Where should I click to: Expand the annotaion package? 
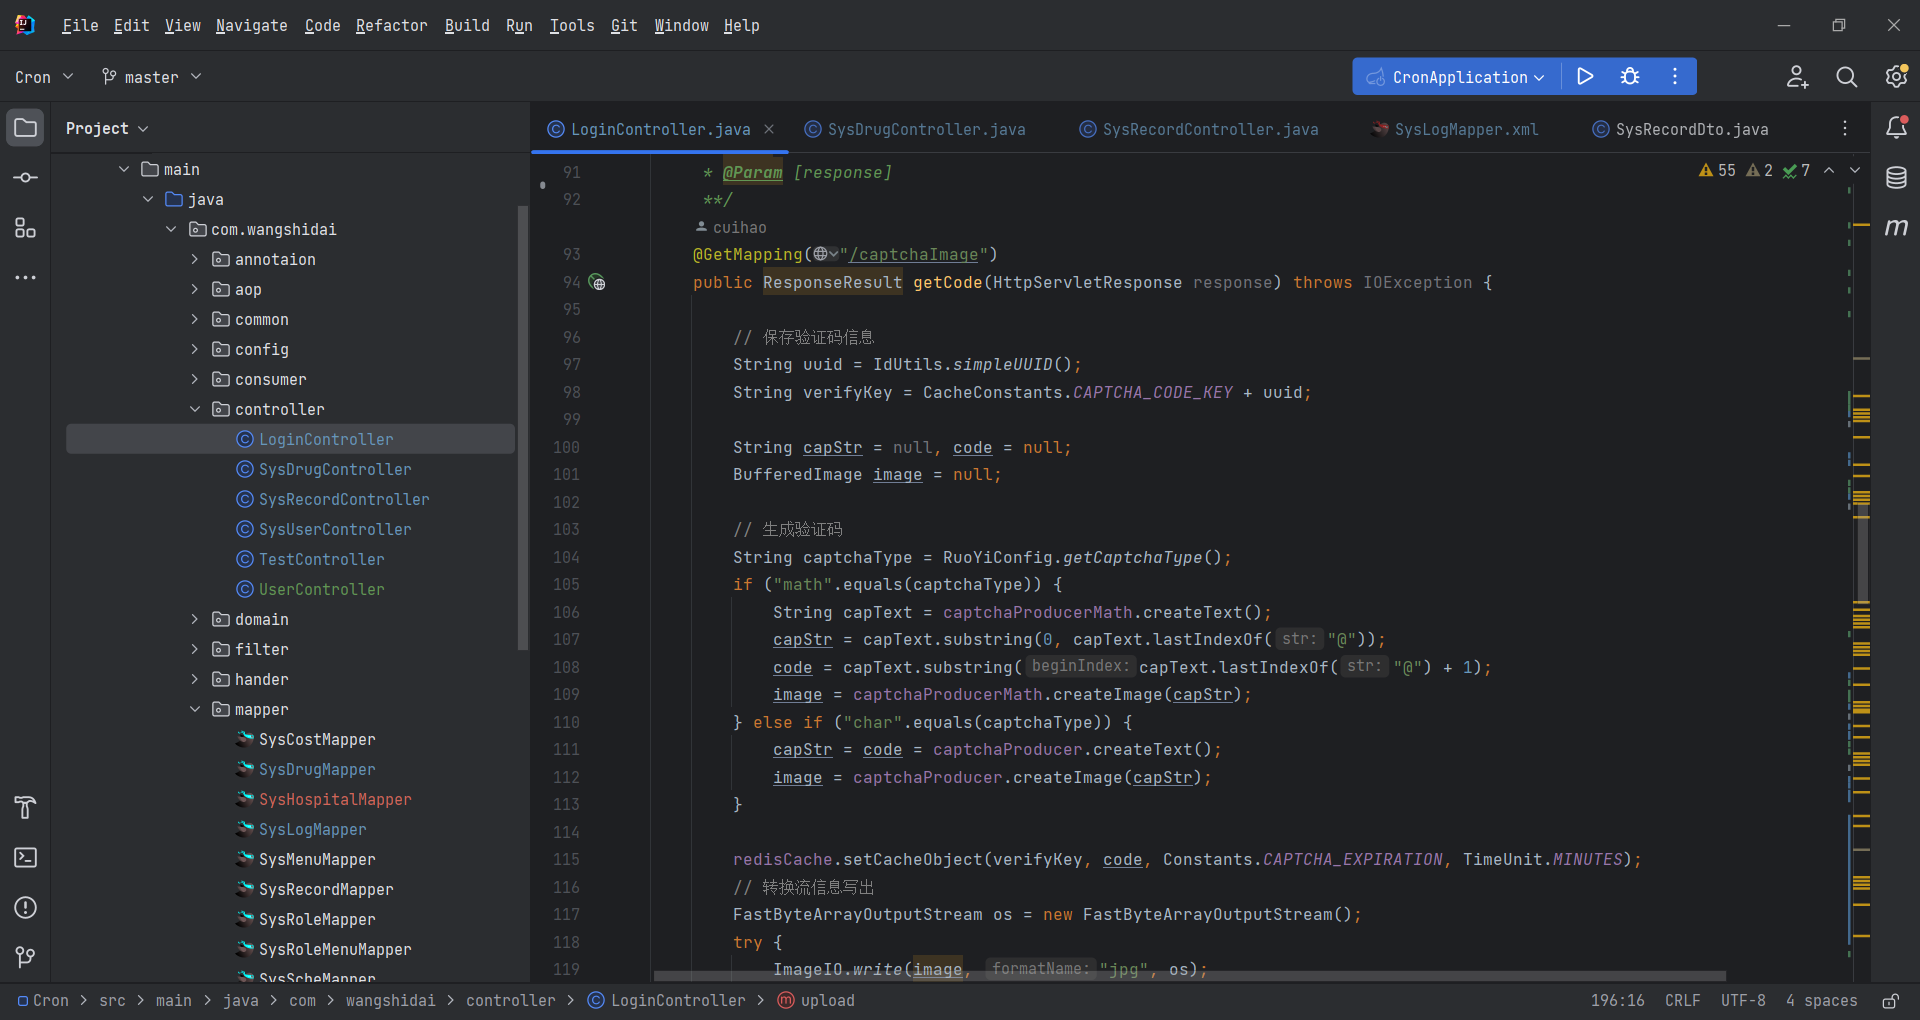coord(195,259)
